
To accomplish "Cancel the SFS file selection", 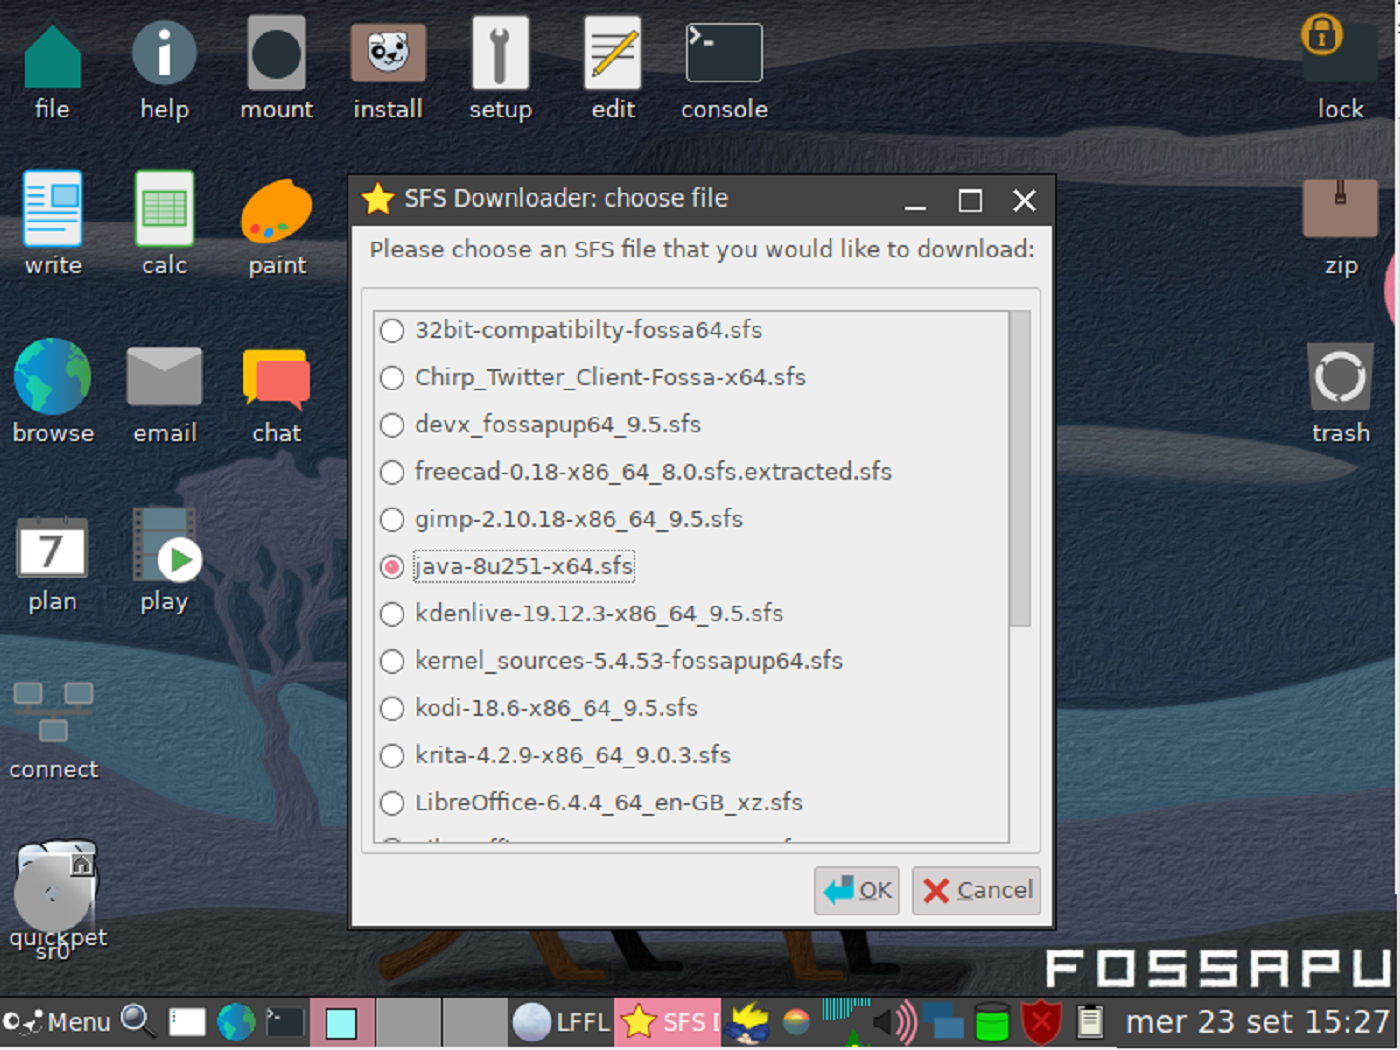I will 975,890.
